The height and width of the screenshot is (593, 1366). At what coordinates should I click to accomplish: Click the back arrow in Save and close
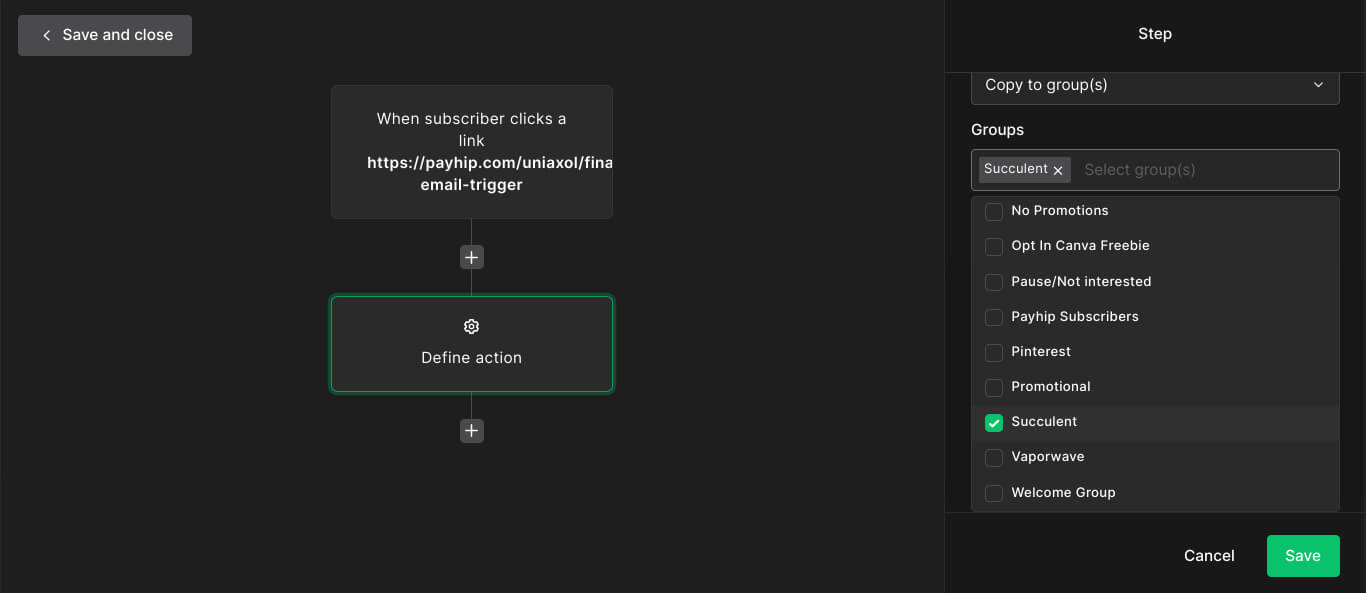click(46, 35)
